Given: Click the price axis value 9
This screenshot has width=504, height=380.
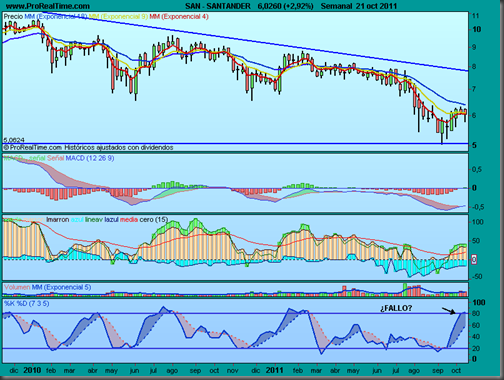Looking at the screenshot, I should click(x=474, y=47).
